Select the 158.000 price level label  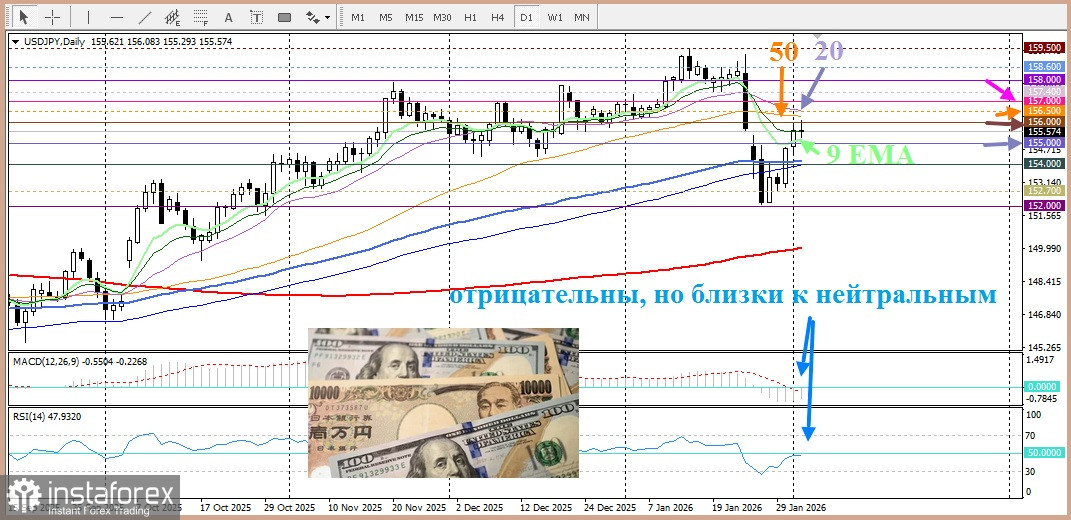[x=1044, y=80]
